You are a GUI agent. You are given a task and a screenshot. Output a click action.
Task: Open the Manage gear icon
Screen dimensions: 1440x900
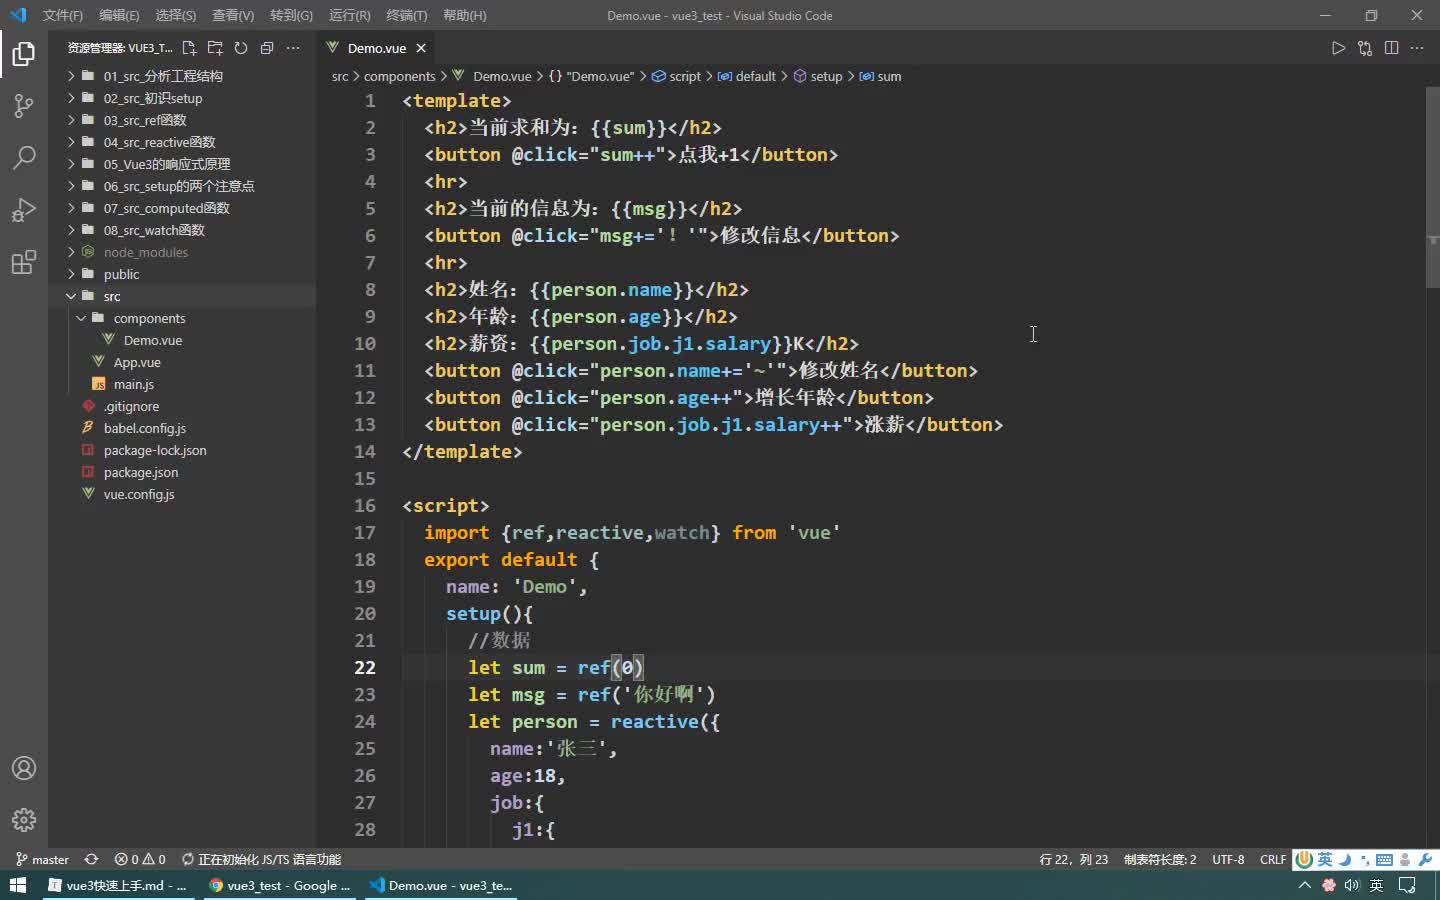tap(24, 820)
